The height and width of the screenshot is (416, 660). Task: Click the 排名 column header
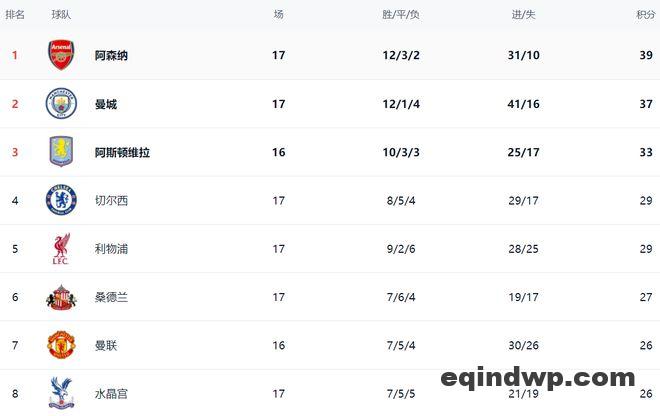coord(15,15)
